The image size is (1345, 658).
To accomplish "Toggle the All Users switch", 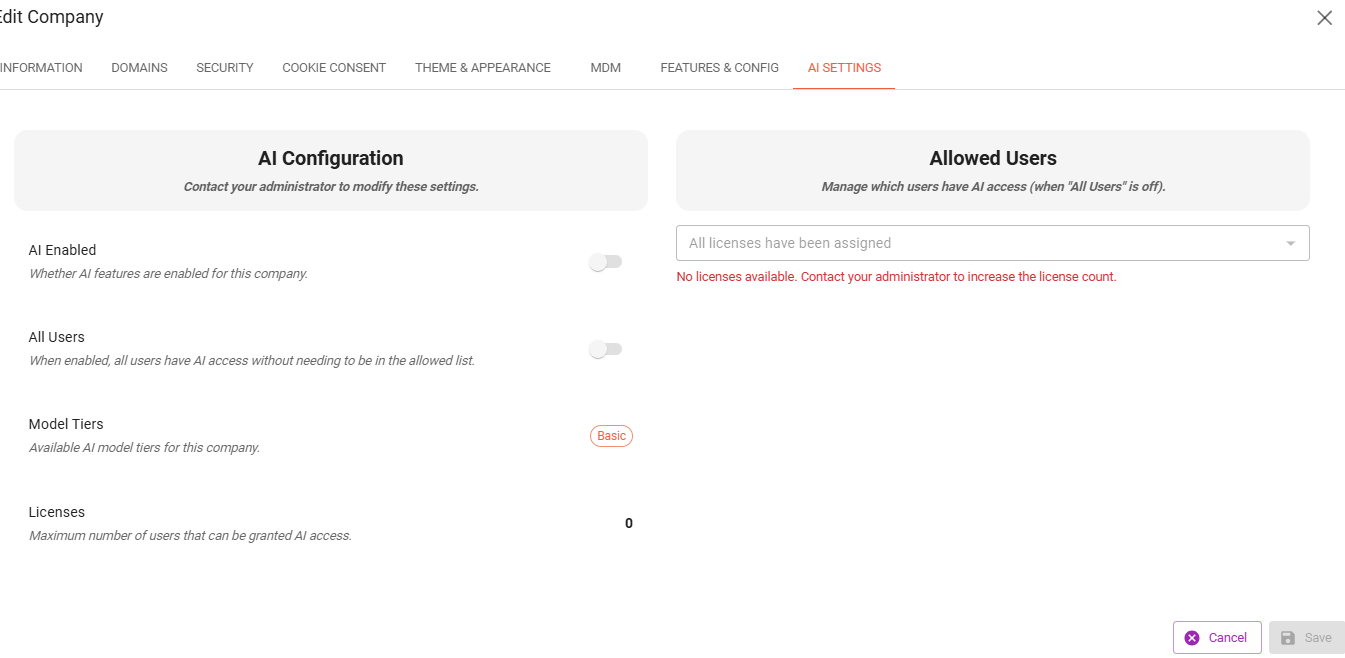I will coord(605,349).
